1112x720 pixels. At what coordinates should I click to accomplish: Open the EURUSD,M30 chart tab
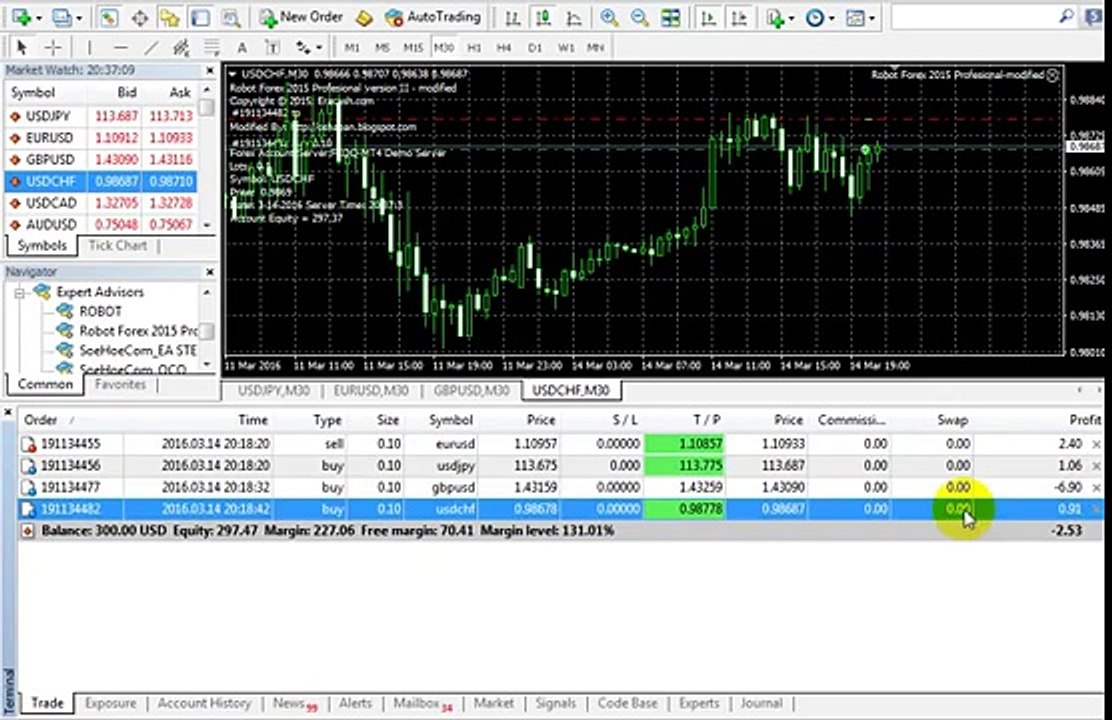tap(371, 390)
